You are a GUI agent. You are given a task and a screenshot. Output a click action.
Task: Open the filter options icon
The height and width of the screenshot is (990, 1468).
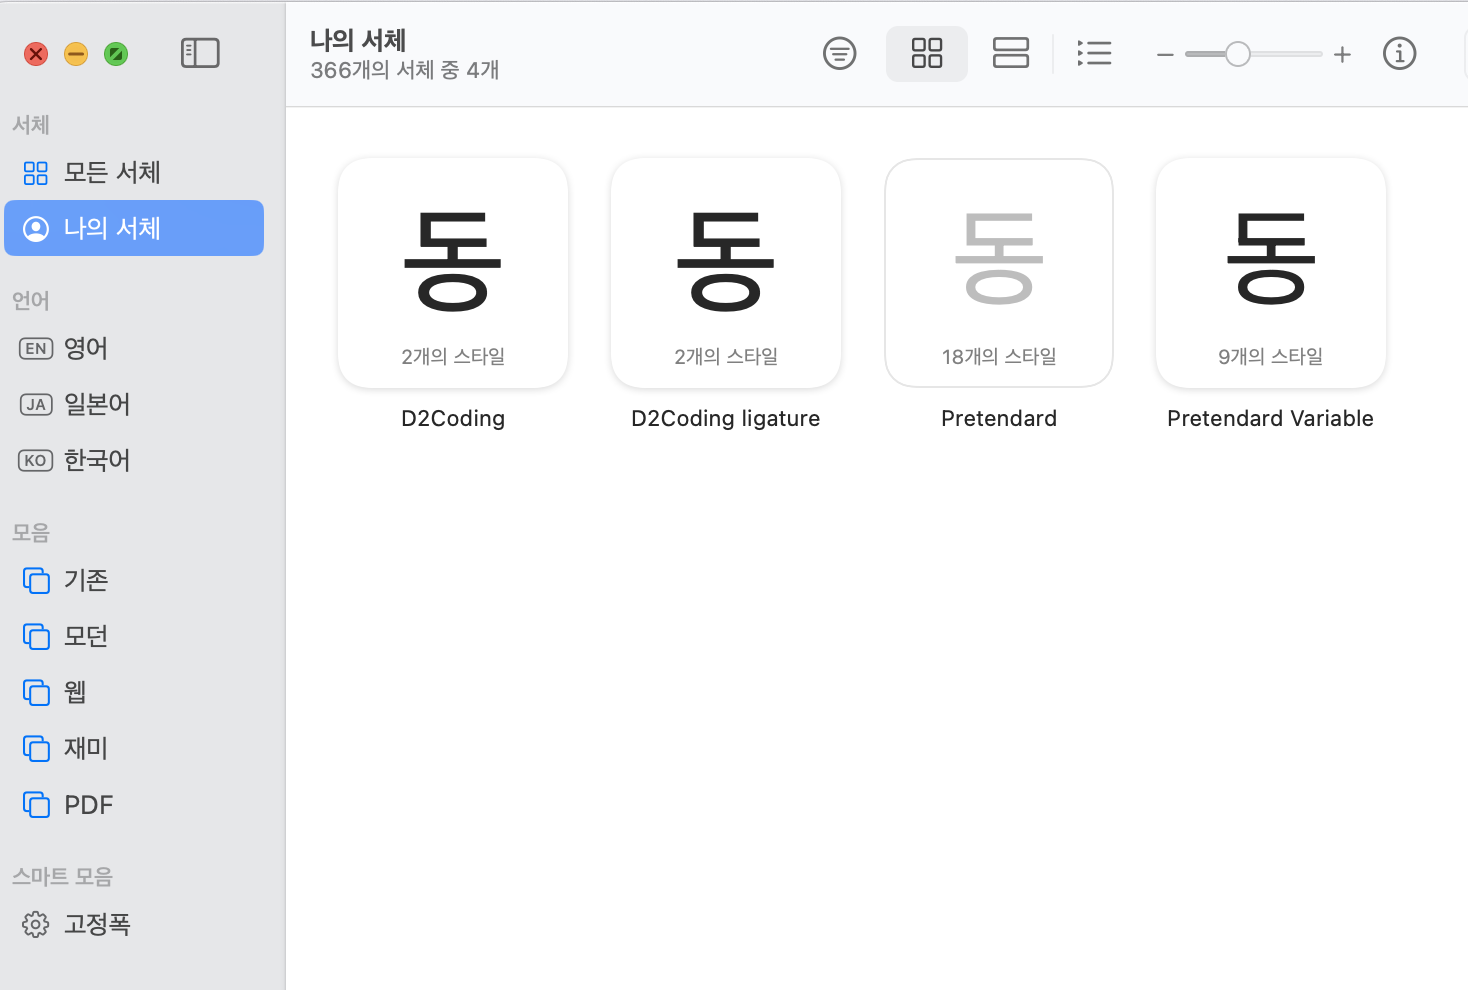(840, 53)
